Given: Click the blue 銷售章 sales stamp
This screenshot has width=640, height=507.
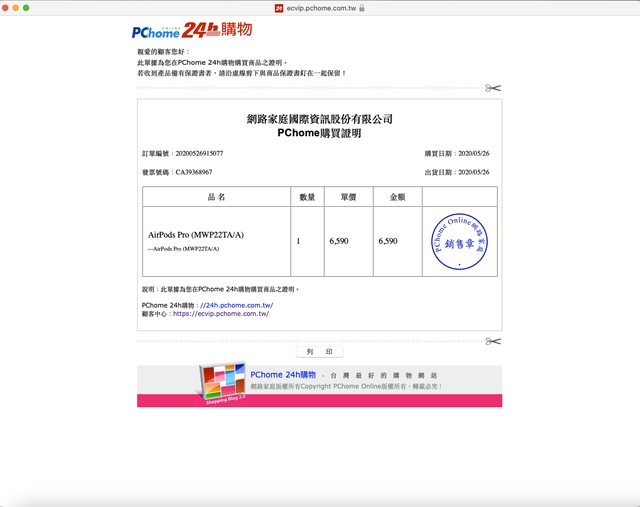Looking at the screenshot, I should pyautogui.click(x=459, y=242).
